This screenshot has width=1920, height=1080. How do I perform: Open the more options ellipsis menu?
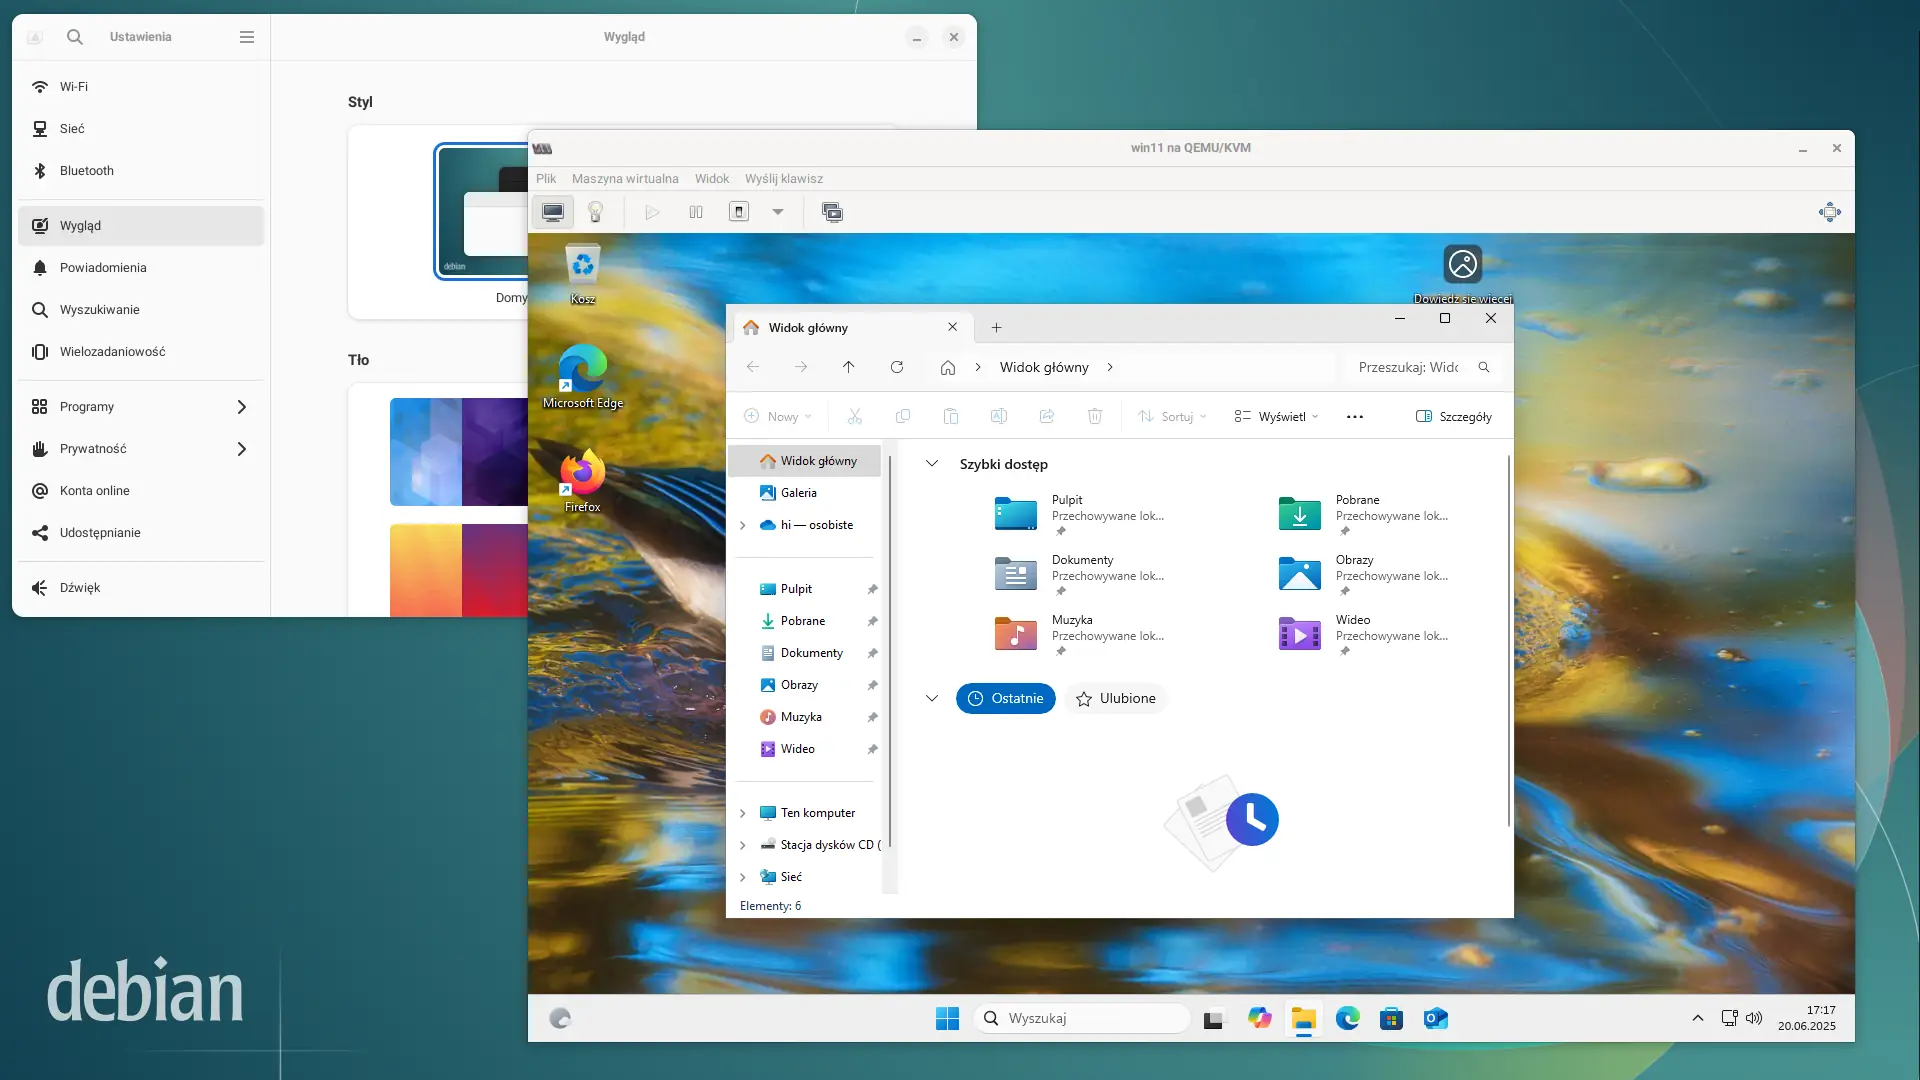tap(1355, 417)
